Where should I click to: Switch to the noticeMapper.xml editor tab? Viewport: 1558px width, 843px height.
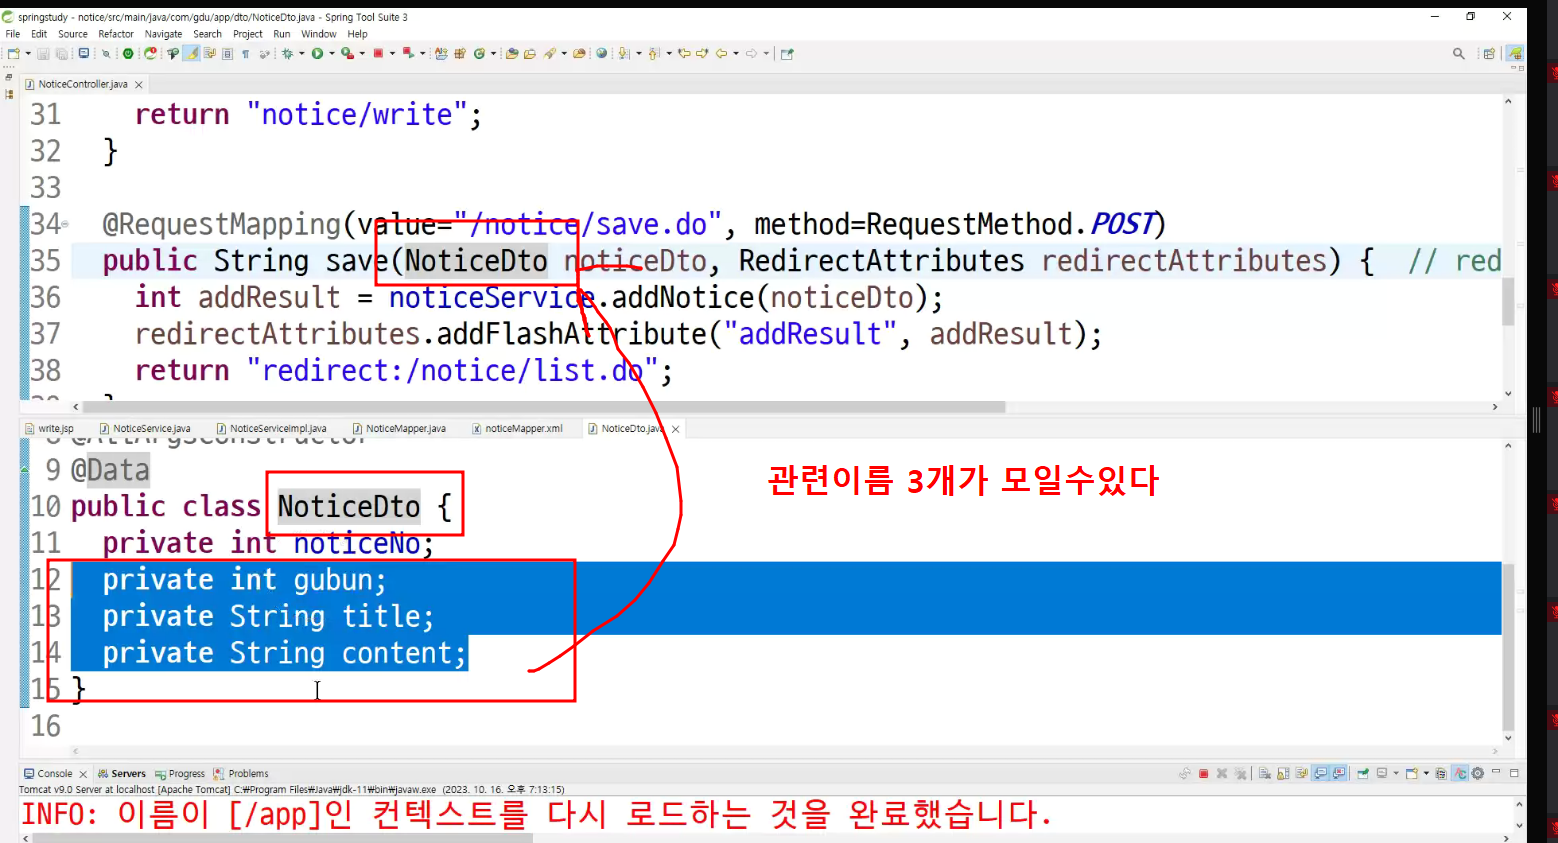point(518,429)
